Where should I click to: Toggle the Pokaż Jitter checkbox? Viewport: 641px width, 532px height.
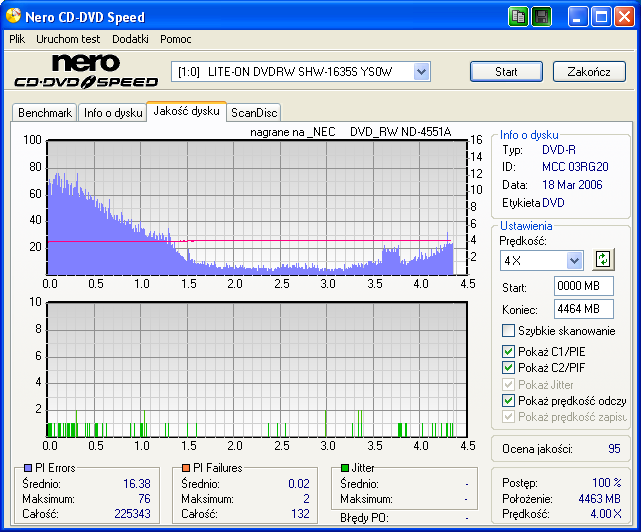tap(508, 384)
